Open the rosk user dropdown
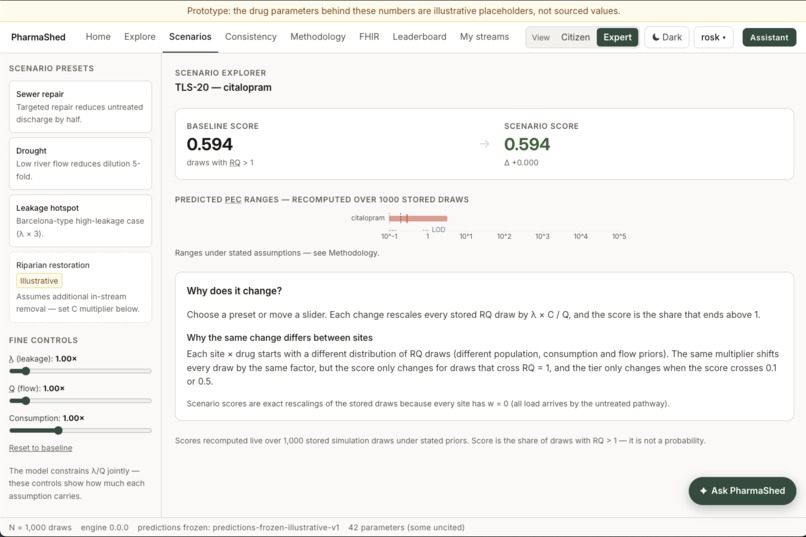Screen dimensions: 806x537 tap(713, 37)
